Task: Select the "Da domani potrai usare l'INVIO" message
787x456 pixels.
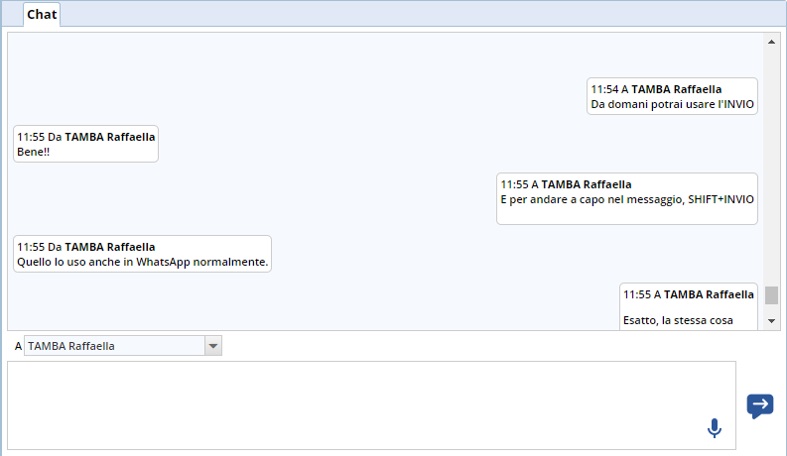Action: (x=672, y=104)
